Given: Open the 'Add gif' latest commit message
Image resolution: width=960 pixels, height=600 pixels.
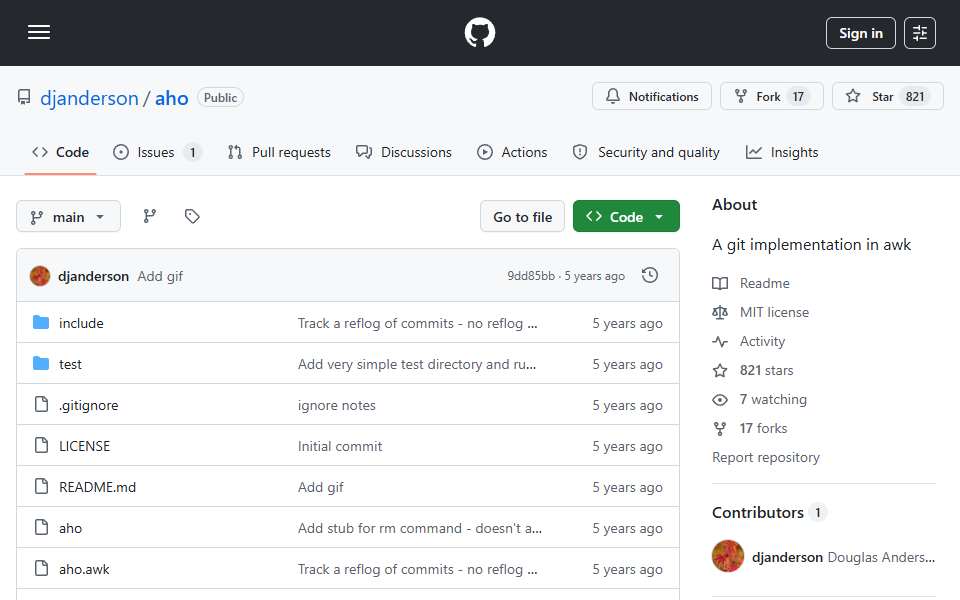Looking at the screenshot, I should click(160, 276).
